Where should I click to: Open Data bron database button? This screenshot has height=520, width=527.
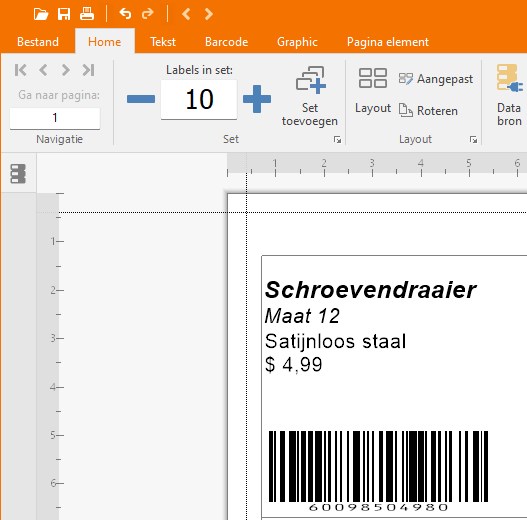(x=510, y=95)
